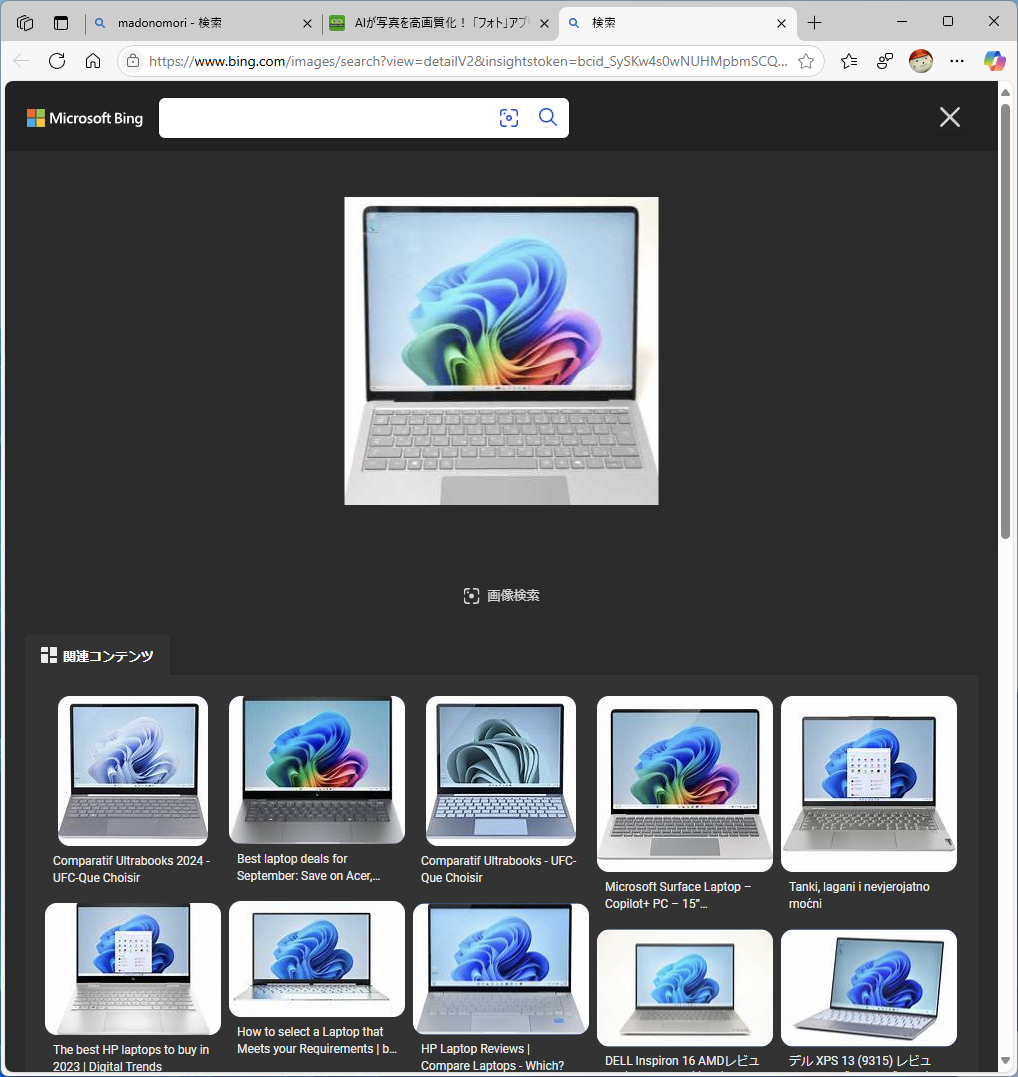Image resolution: width=1018 pixels, height=1077 pixels.
Task: Select the 関連コンテンツ tab
Action: pyautogui.click(x=98, y=656)
